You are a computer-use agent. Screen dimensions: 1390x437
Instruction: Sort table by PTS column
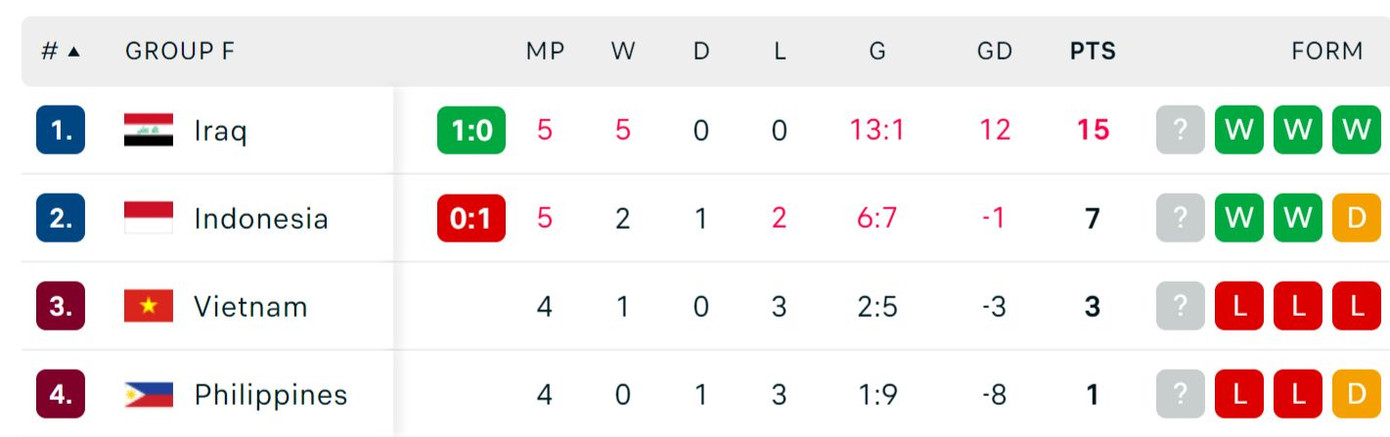pos(1093,51)
